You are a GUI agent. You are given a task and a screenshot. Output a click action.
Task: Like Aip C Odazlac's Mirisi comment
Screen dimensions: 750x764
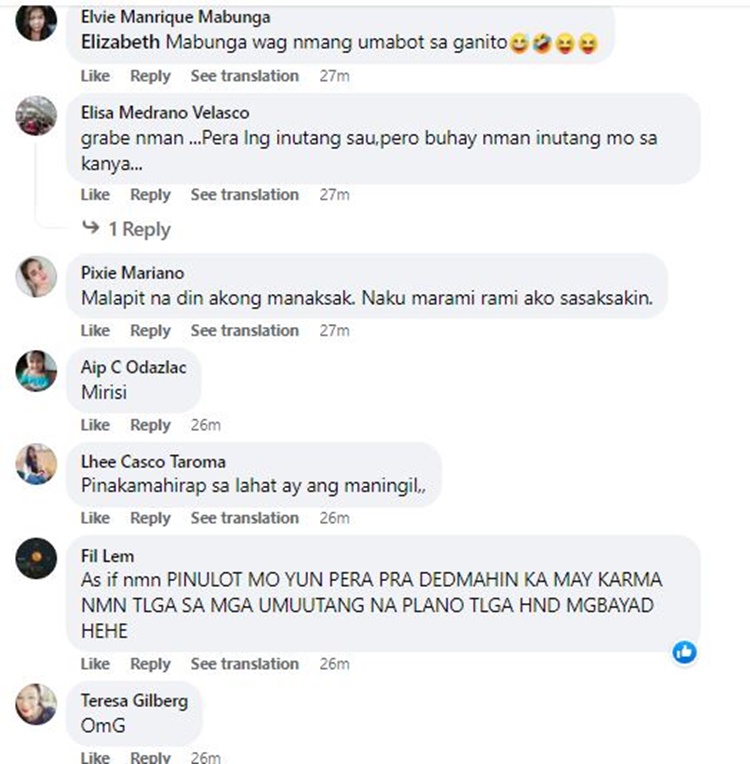tap(95, 425)
